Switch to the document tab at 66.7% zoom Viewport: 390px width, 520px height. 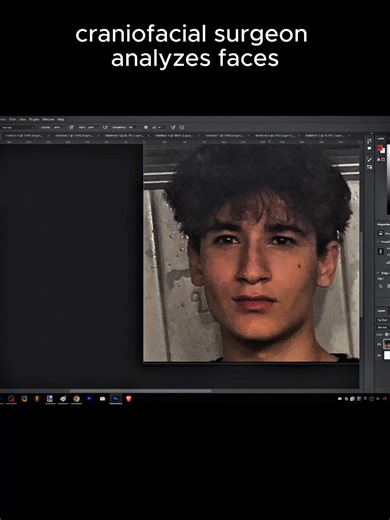click(127, 136)
